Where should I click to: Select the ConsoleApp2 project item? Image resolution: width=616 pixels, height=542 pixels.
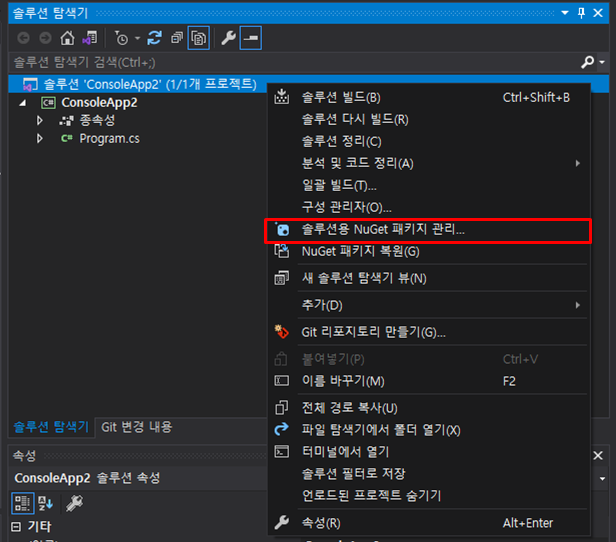pyautogui.click(x=99, y=103)
